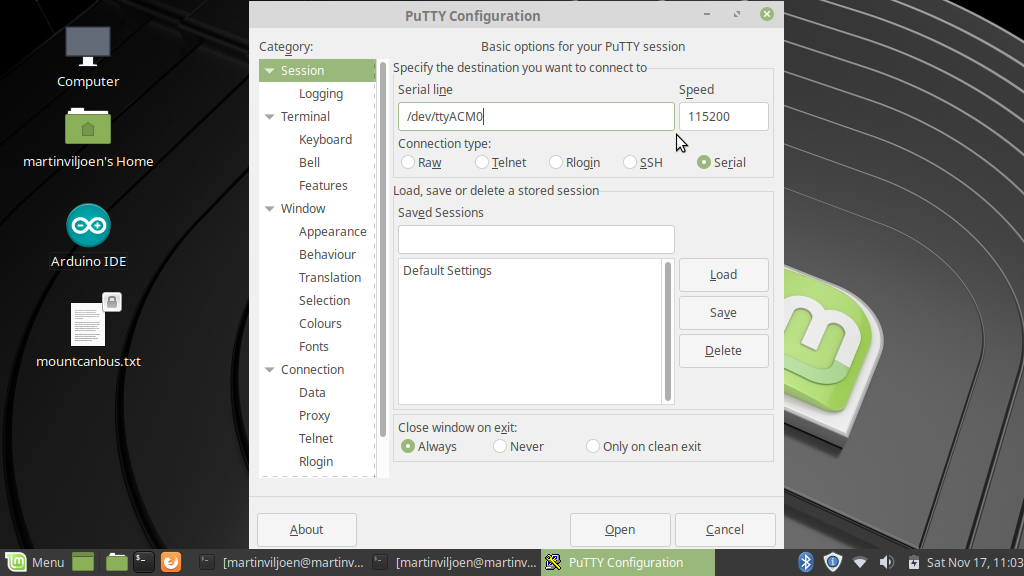The height and width of the screenshot is (576, 1024).
Task: Open the terminal launcher in the taskbar
Action: [143, 562]
